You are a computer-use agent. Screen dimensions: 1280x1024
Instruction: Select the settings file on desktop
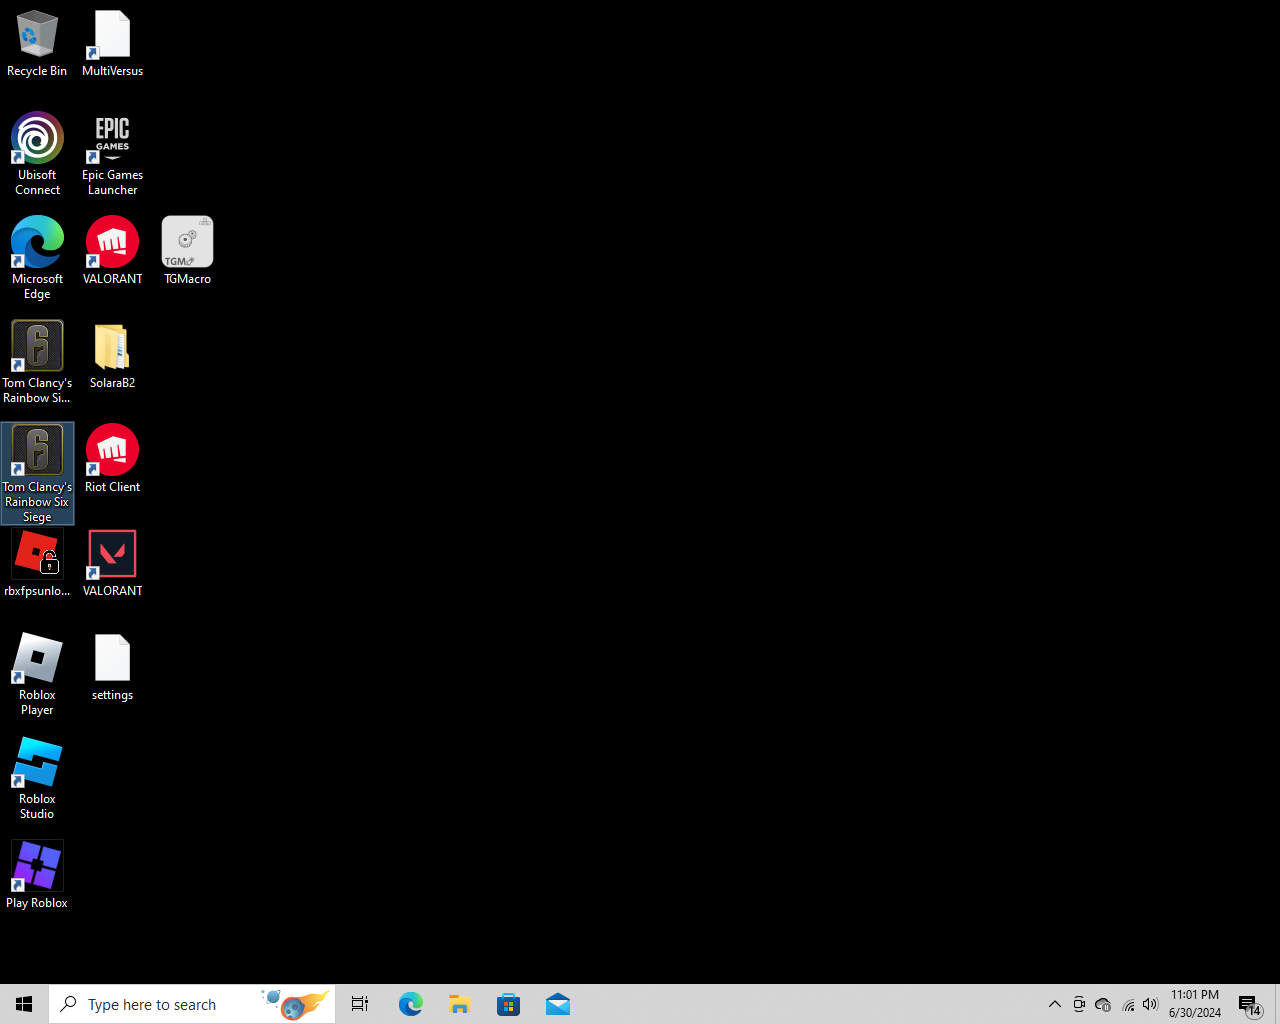(112, 667)
